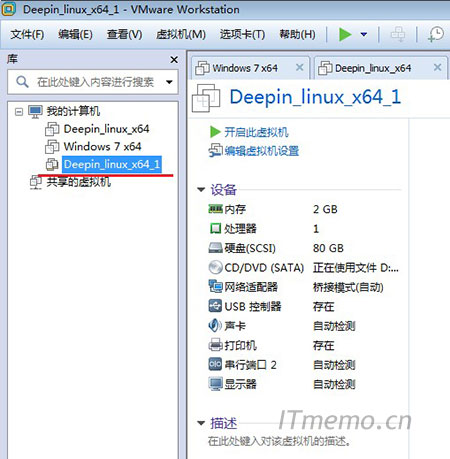Click the 2 GB memory value
This screenshot has height=459, width=450.
325,209
